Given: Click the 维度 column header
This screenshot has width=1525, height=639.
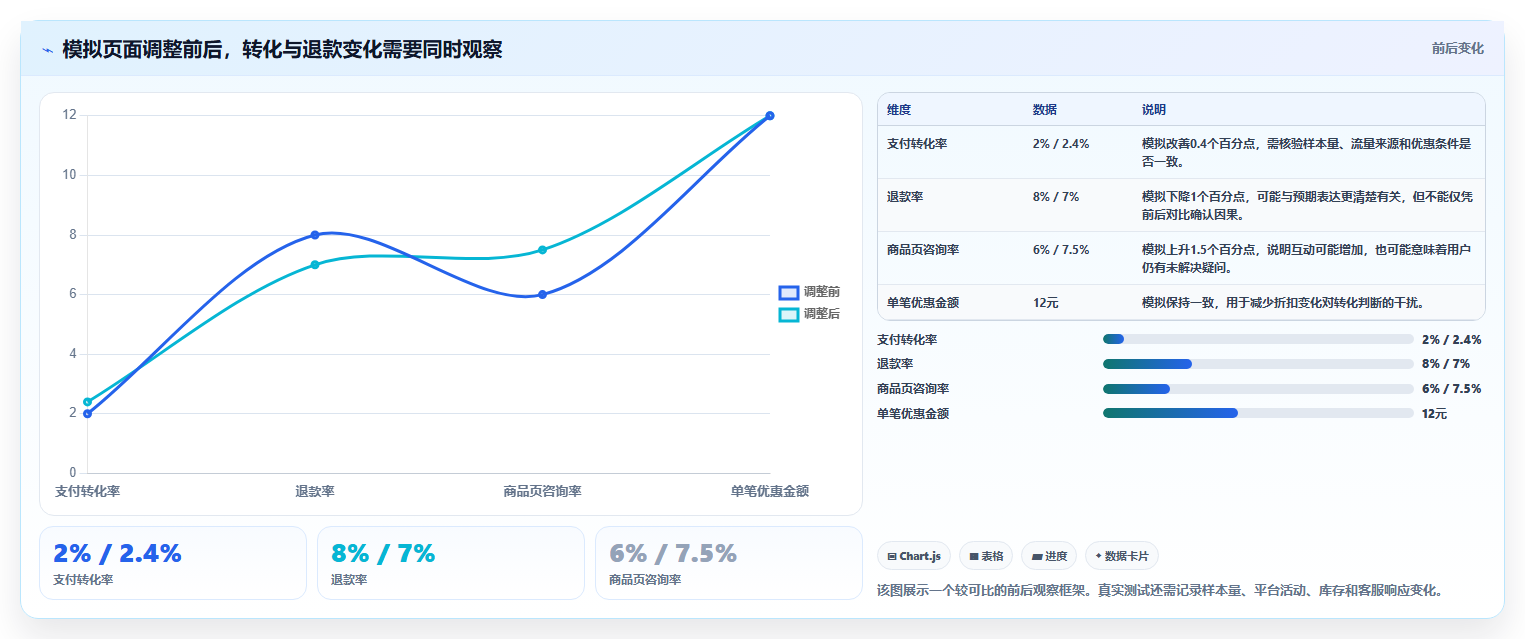Looking at the screenshot, I should point(899,110).
